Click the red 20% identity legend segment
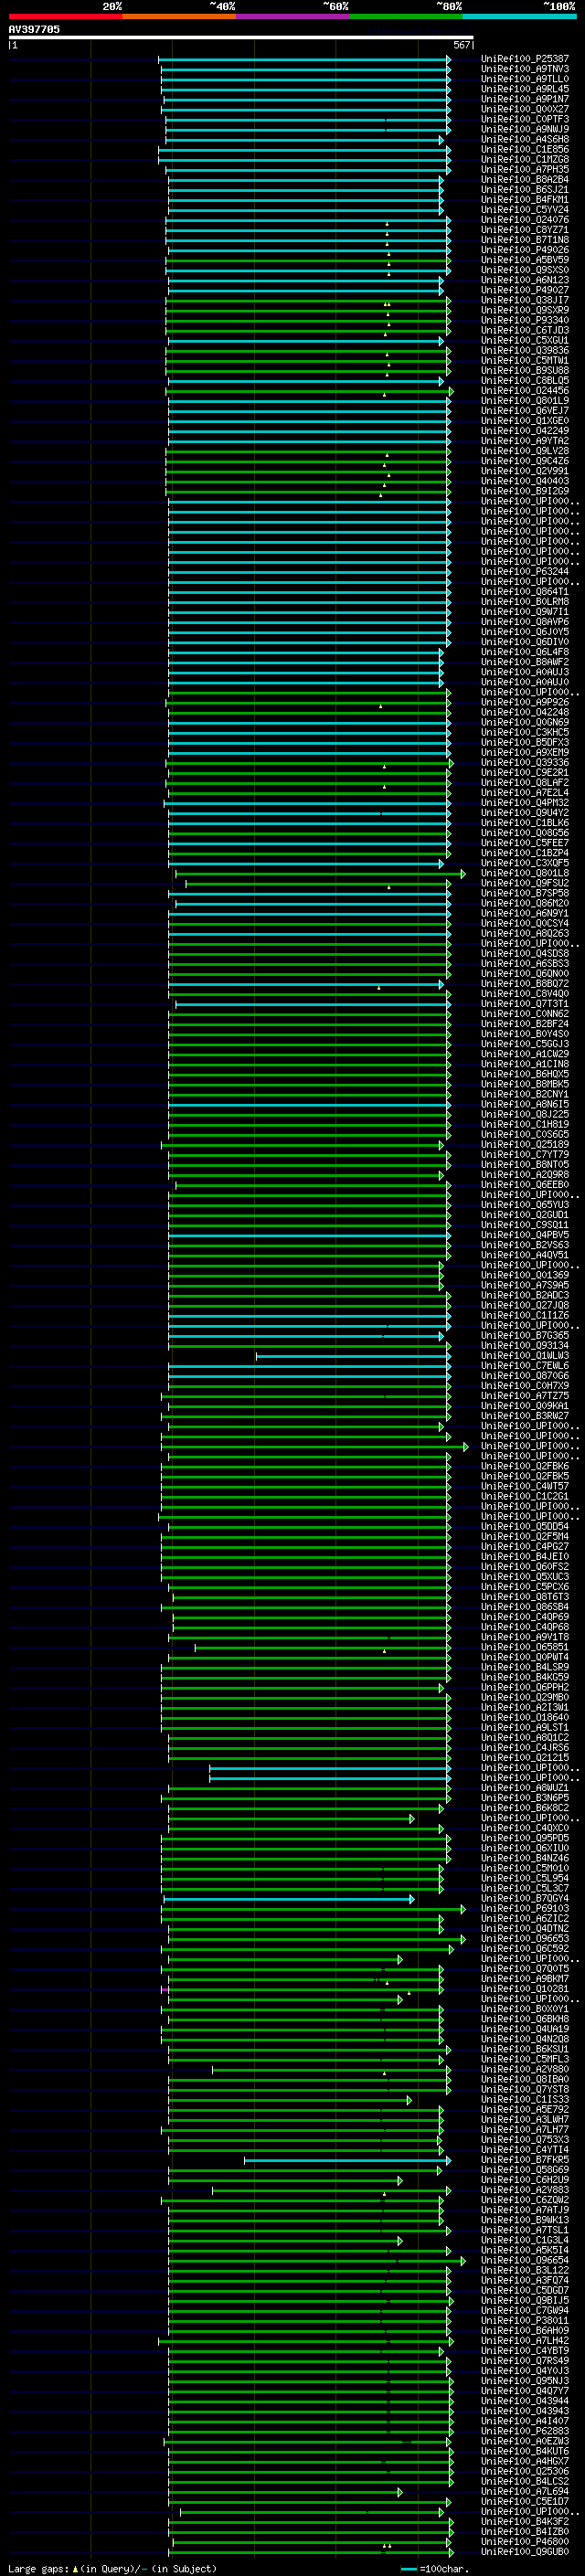585x2576 pixels. [x=65, y=16]
